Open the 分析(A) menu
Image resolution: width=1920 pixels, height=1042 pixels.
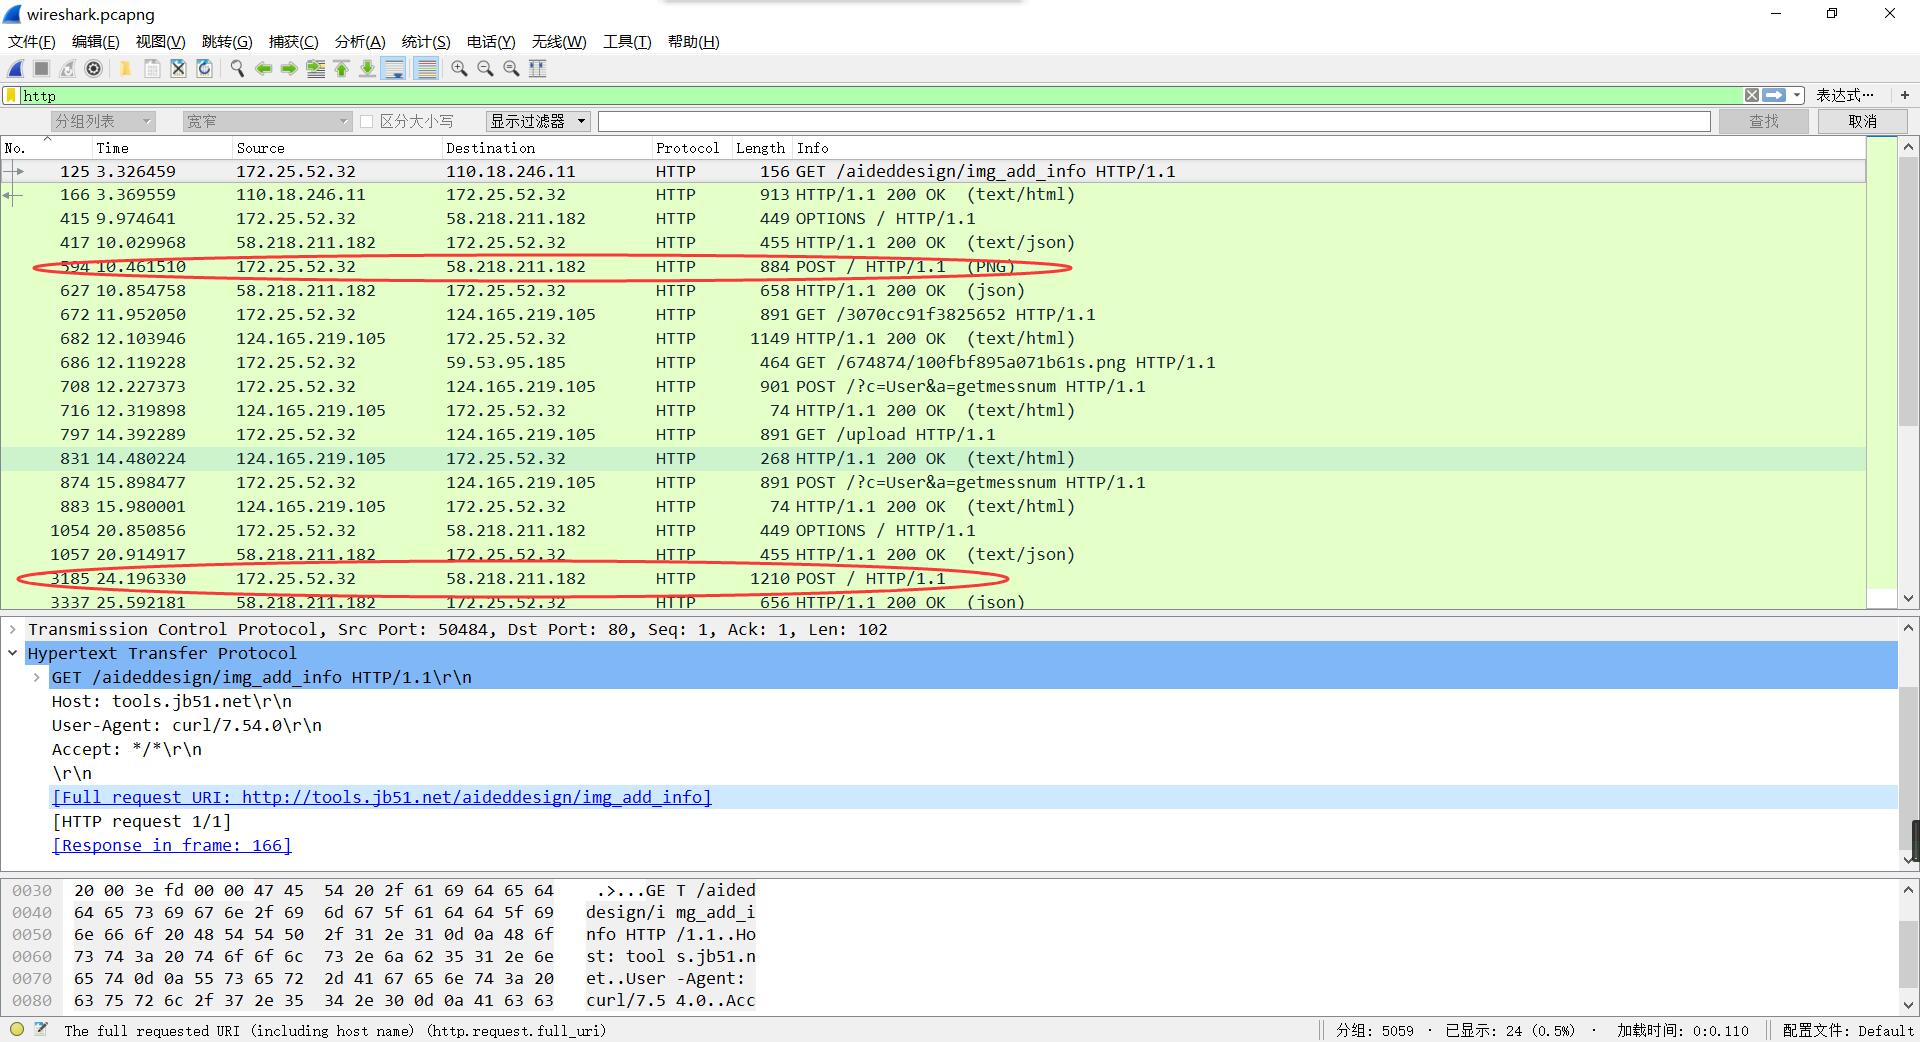pos(359,41)
